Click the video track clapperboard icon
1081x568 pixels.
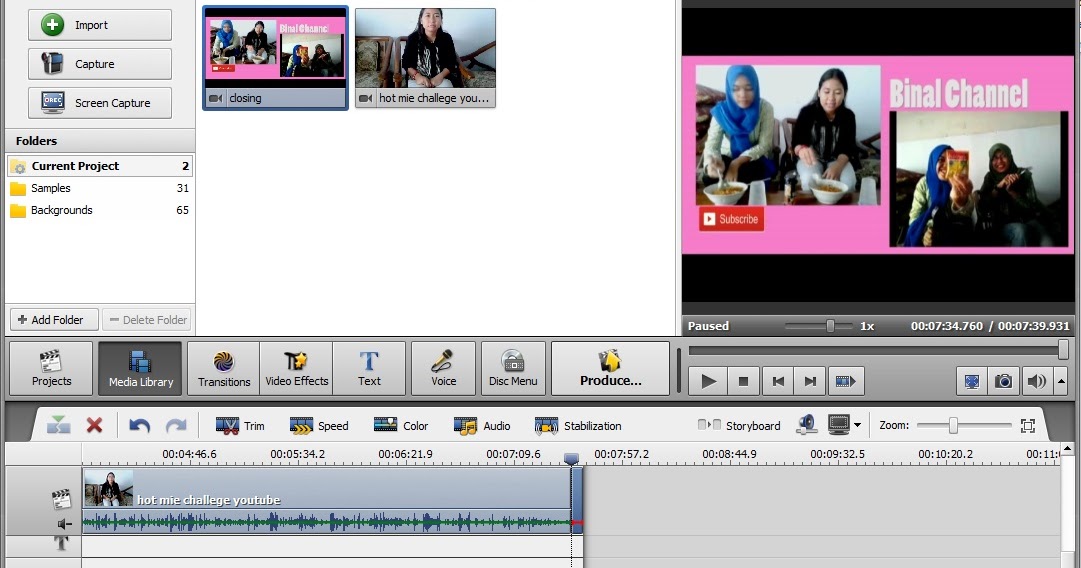click(61, 500)
